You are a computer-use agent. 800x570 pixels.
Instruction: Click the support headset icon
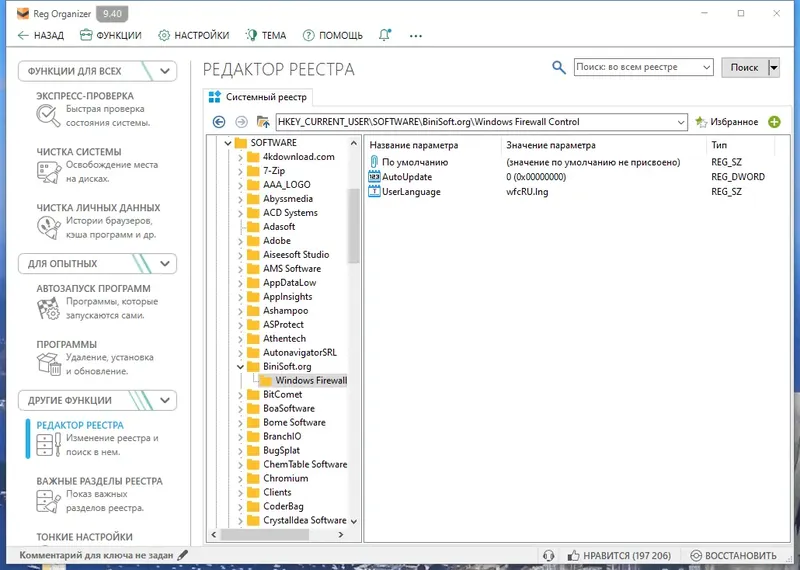click(548, 556)
